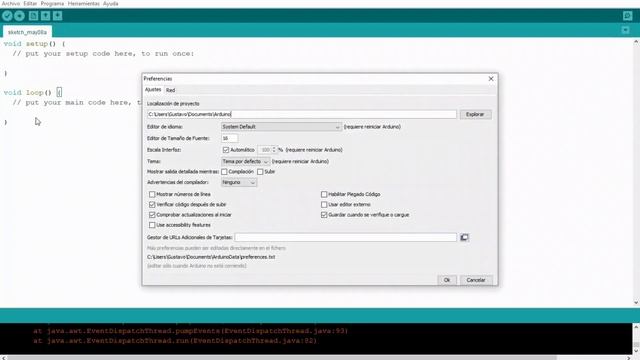The width and height of the screenshot is (640, 360).
Task: Switch to the Red tab
Action: coord(171,90)
